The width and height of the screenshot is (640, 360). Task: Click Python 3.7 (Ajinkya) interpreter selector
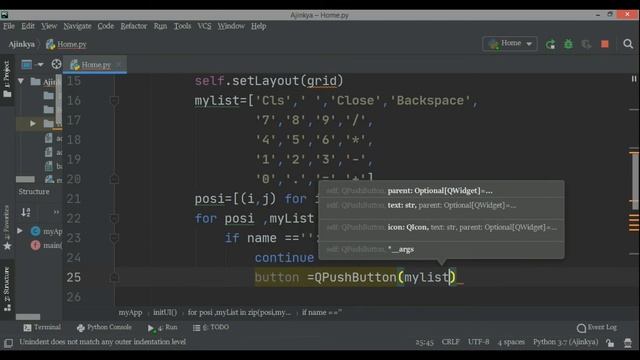565,342
